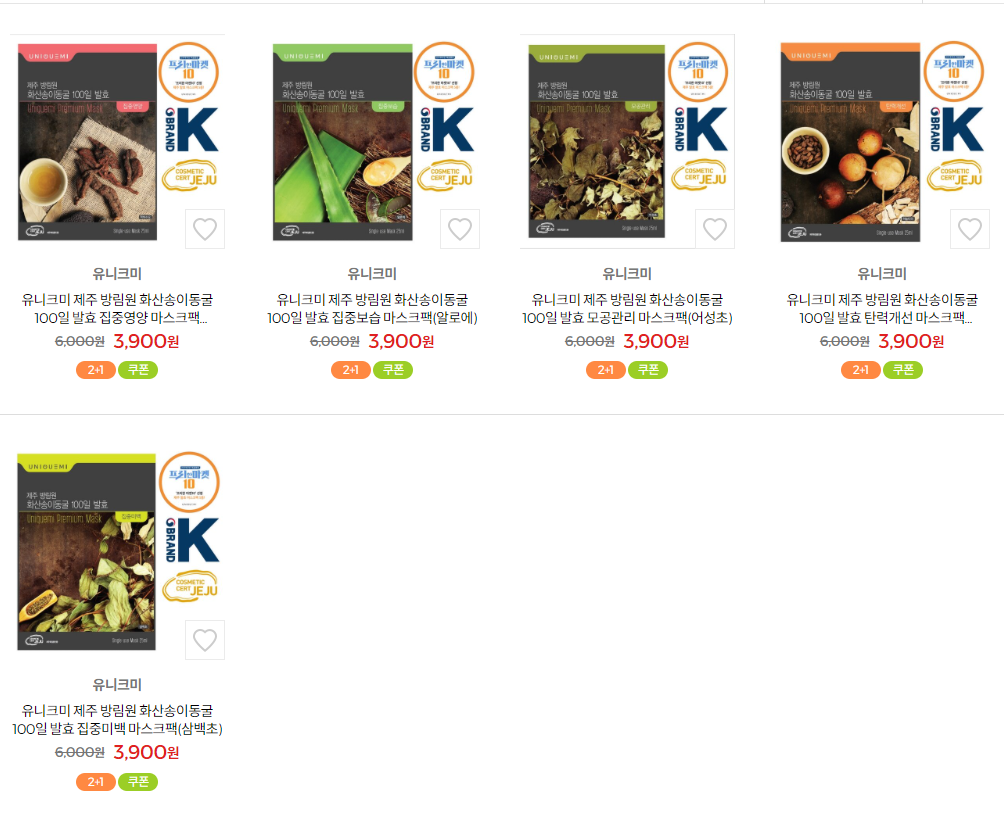1004x820 pixels.
Task: Toggle the wishlist heart for the 알로에 mask
Action: [x=460, y=229]
